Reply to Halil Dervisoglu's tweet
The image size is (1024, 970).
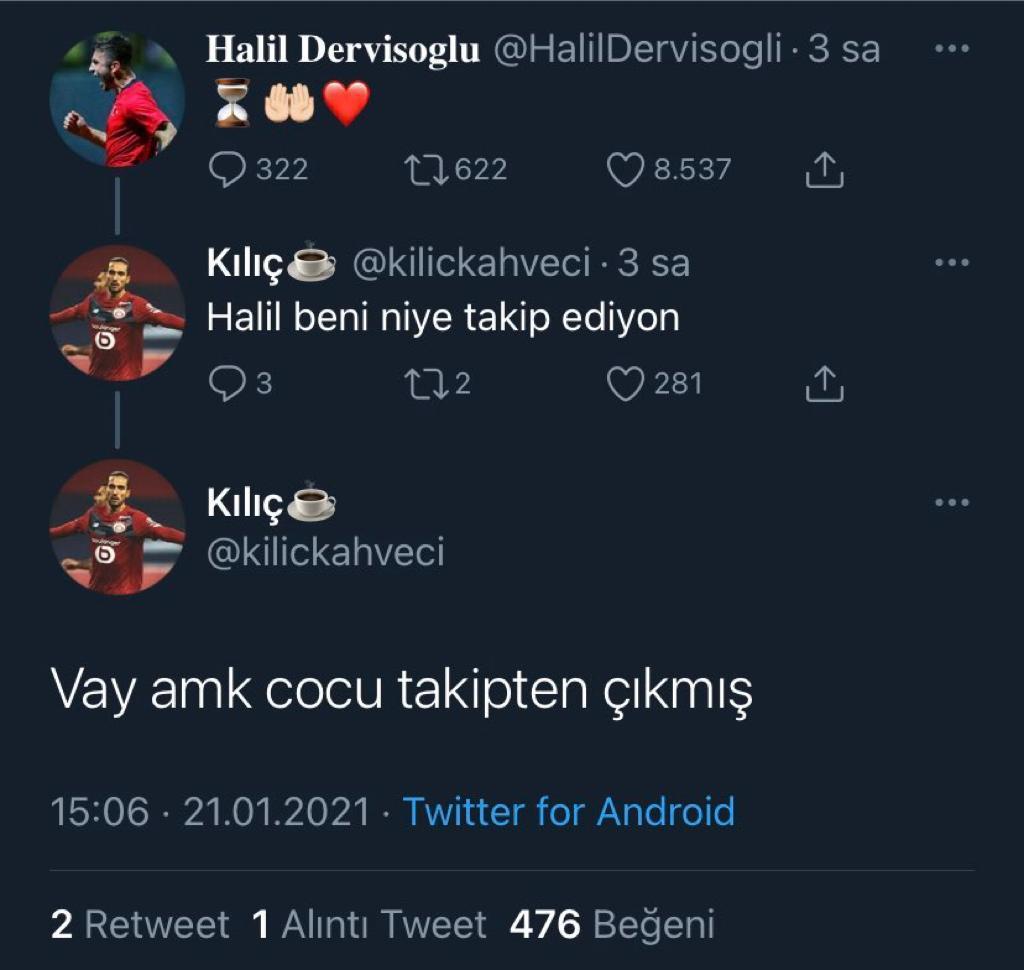[227, 170]
